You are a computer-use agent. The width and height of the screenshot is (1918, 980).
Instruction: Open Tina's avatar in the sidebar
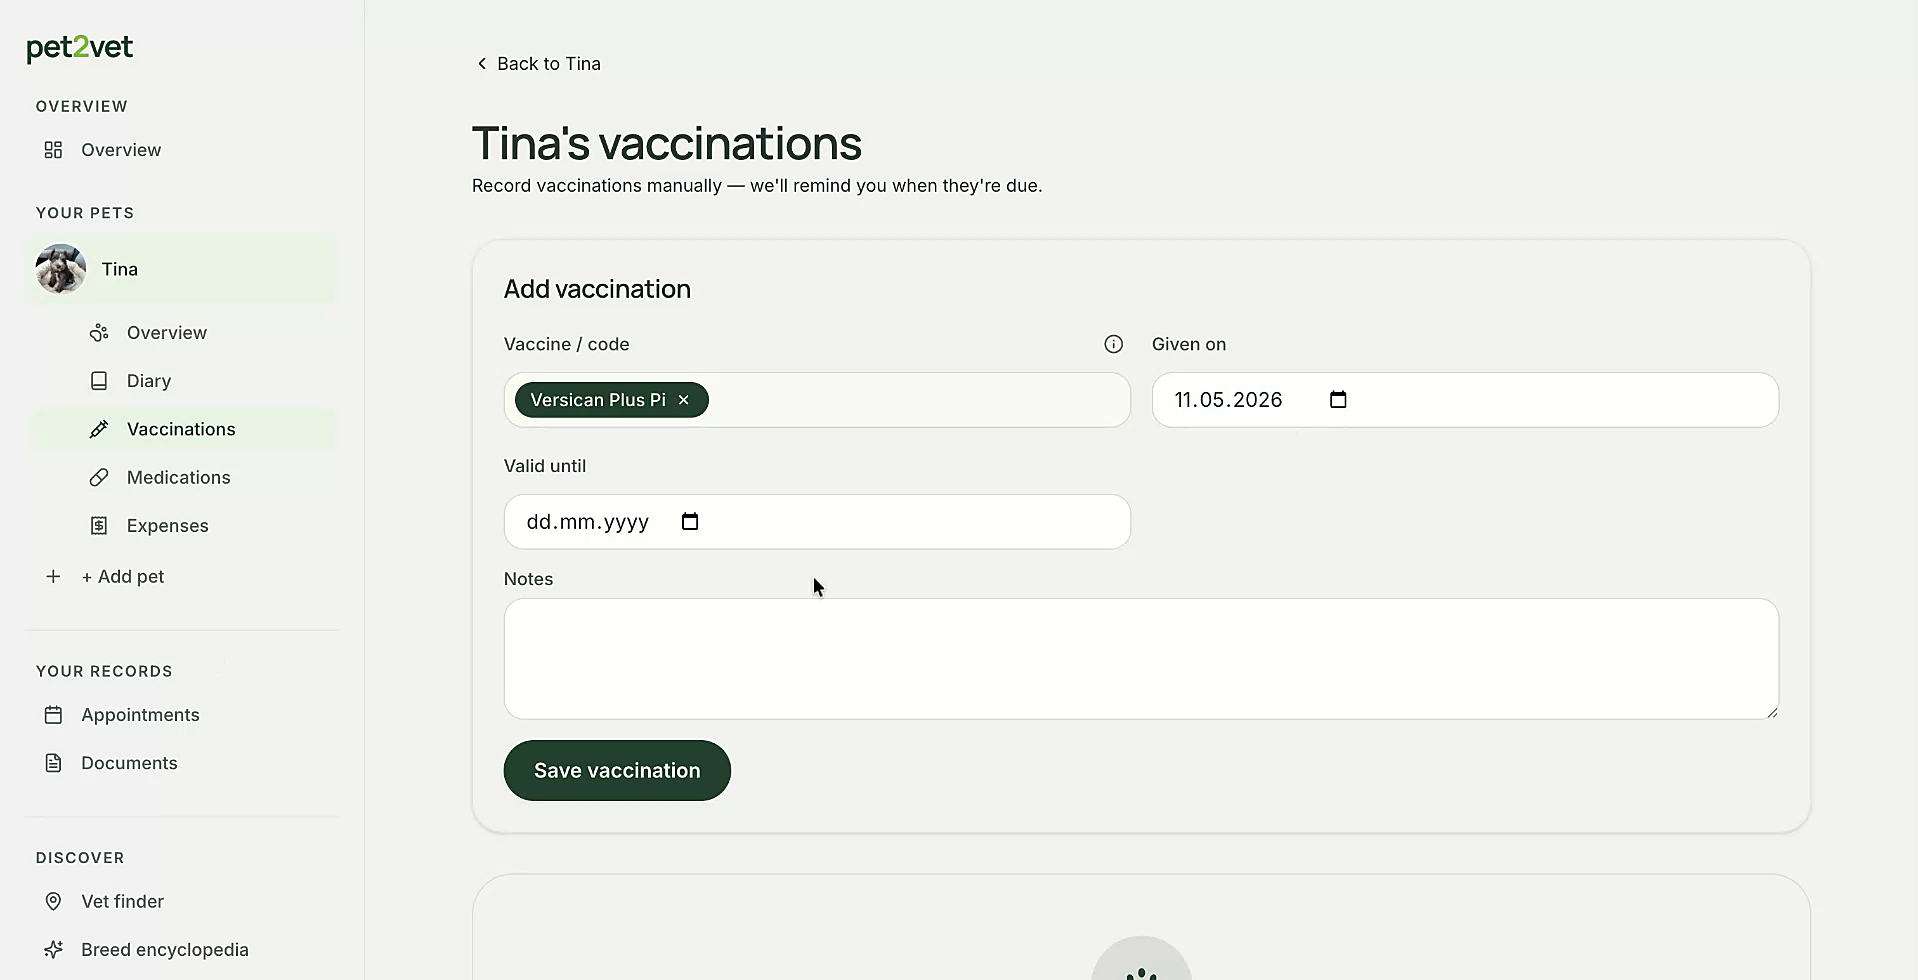(61, 269)
